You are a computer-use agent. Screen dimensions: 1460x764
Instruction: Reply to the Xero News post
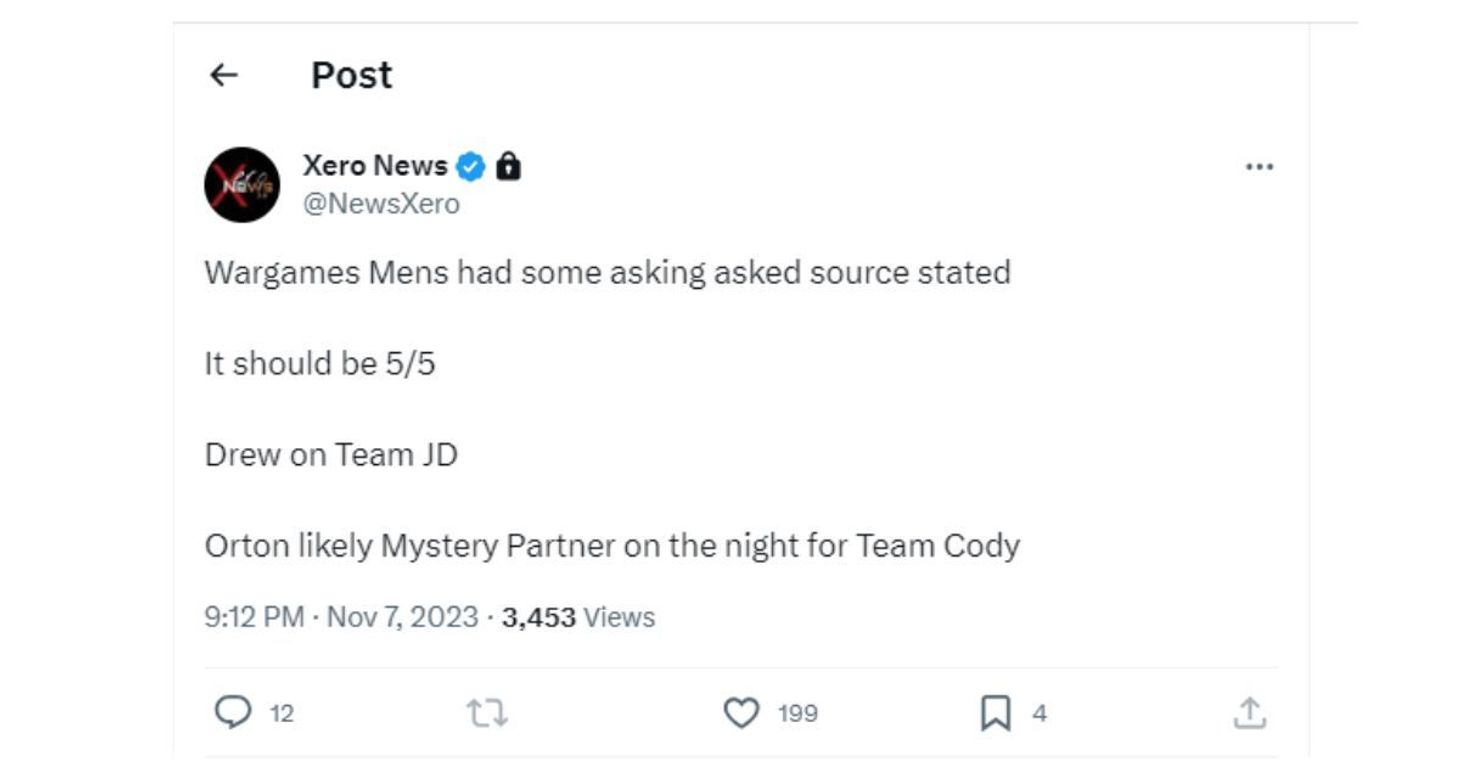pyautogui.click(x=234, y=712)
